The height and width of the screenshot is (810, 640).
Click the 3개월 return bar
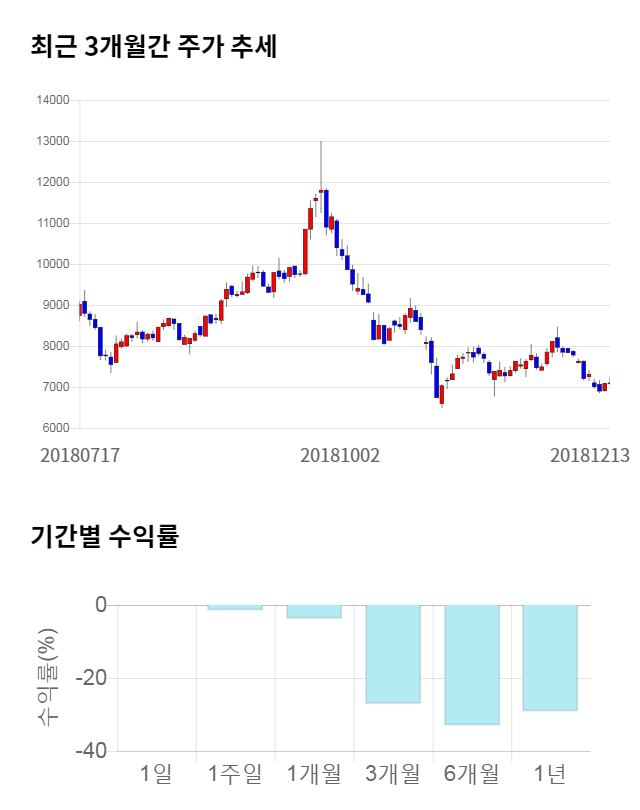(393, 654)
